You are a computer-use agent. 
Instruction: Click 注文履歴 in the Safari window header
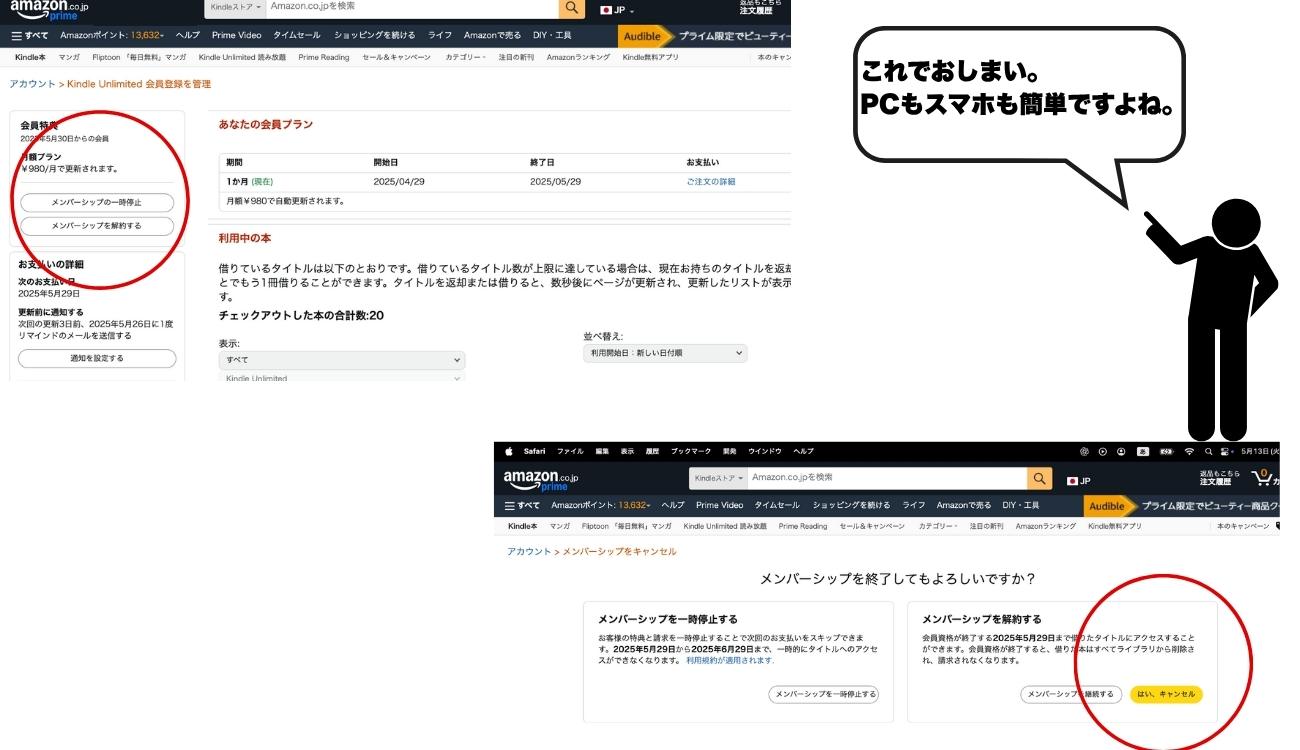(1215, 482)
